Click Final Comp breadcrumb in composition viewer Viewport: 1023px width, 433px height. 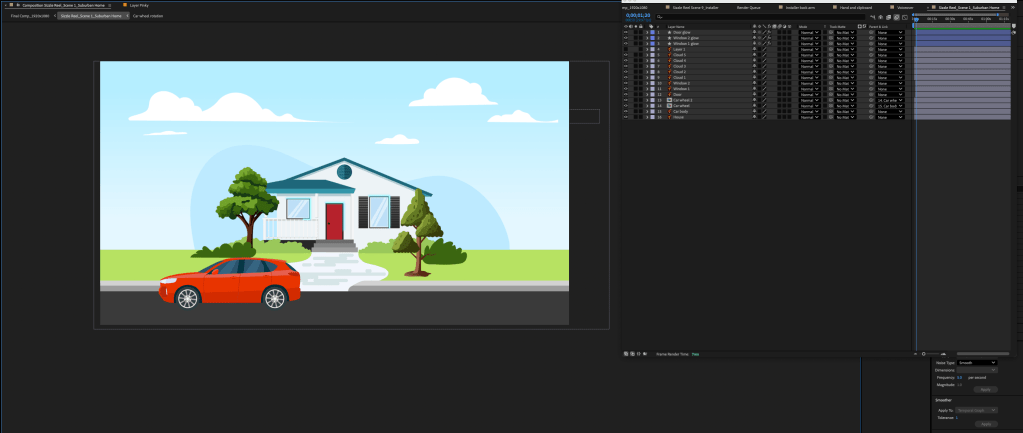(29, 16)
